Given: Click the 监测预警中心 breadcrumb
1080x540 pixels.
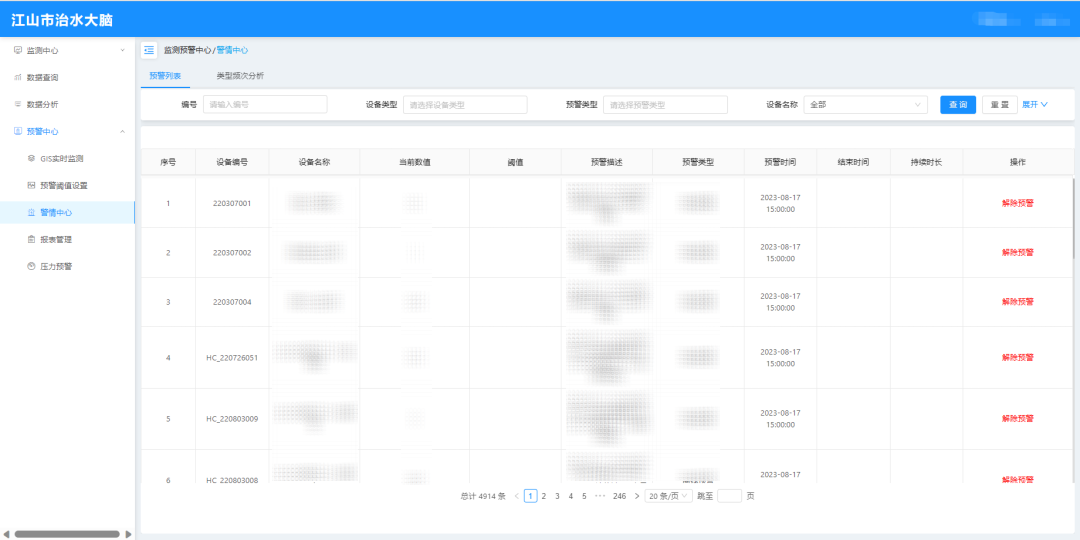Looking at the screenshot, I should tap(187, 50).
